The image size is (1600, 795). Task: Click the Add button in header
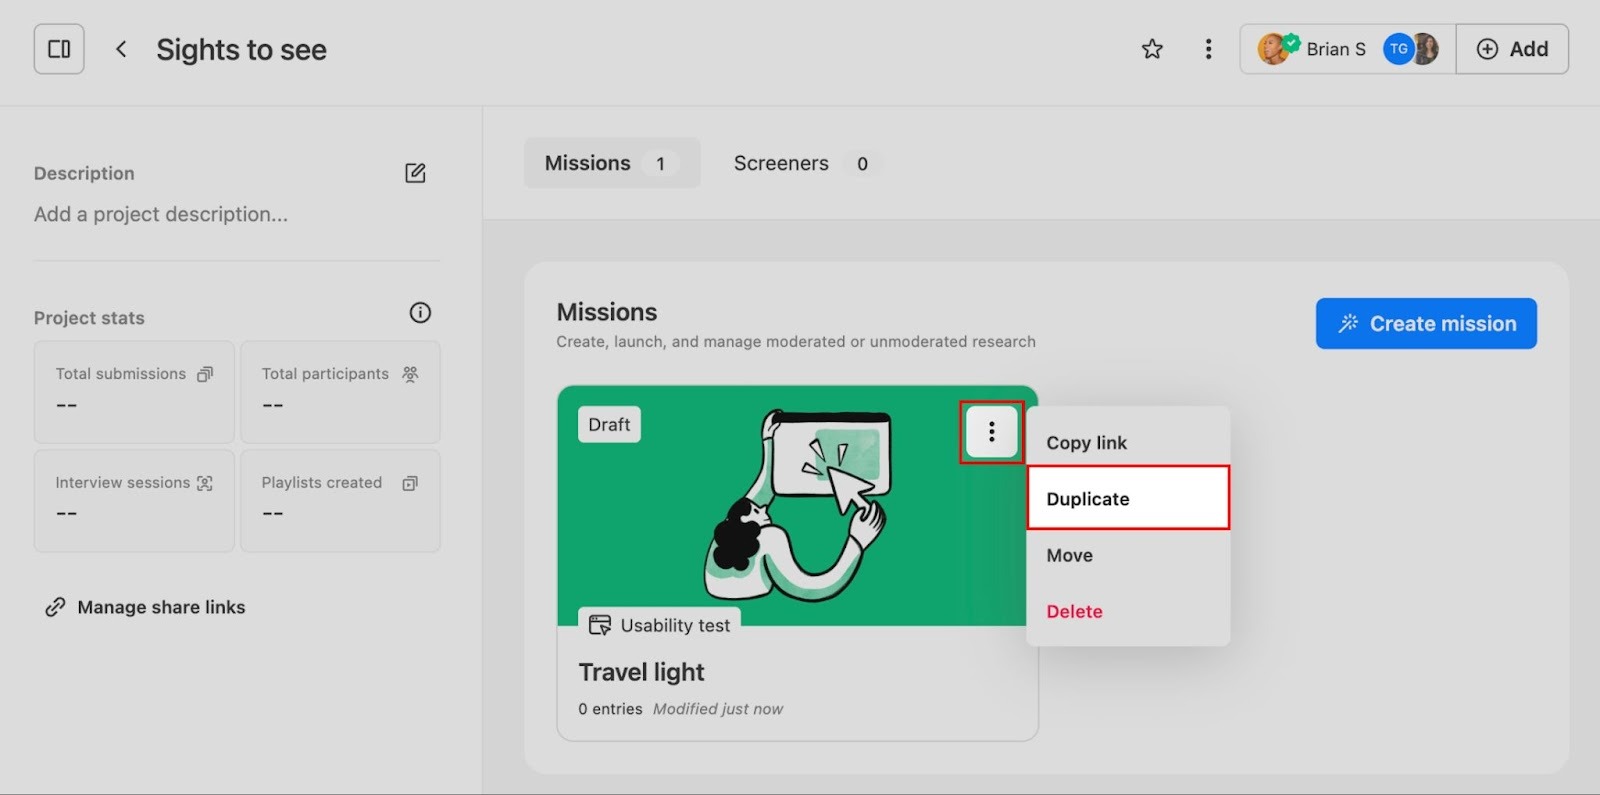(1512, 49)
